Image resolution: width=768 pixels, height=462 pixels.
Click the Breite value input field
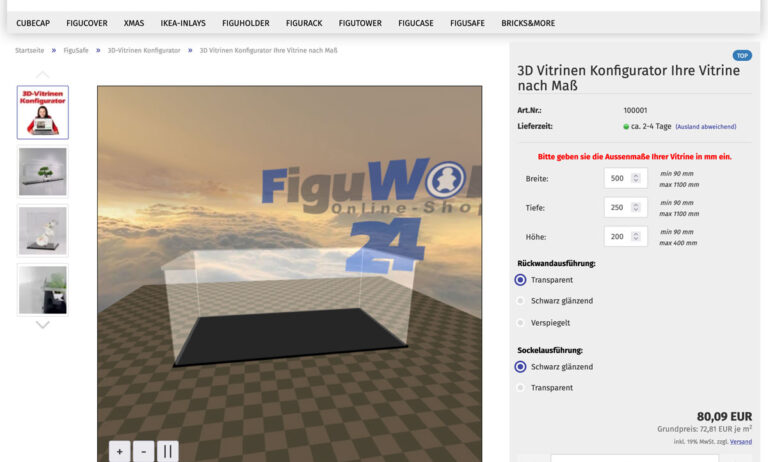(617, 179)
